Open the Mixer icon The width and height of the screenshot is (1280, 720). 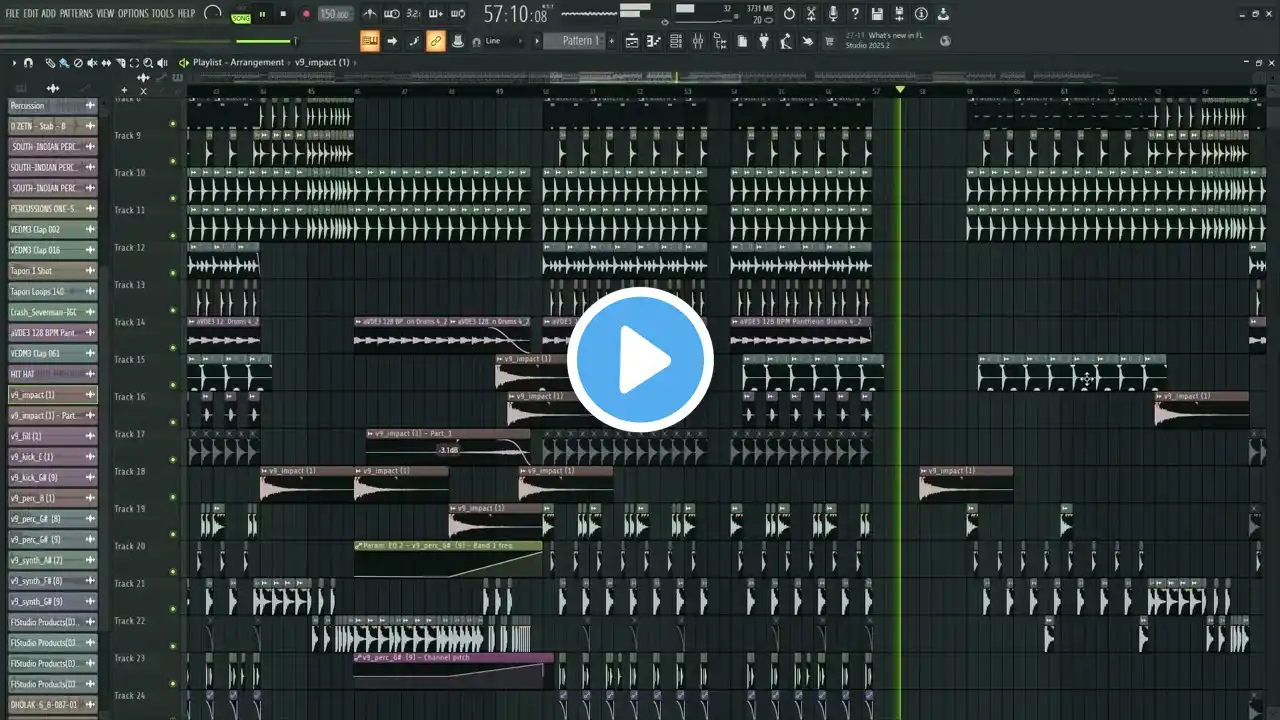coord(698,41)
